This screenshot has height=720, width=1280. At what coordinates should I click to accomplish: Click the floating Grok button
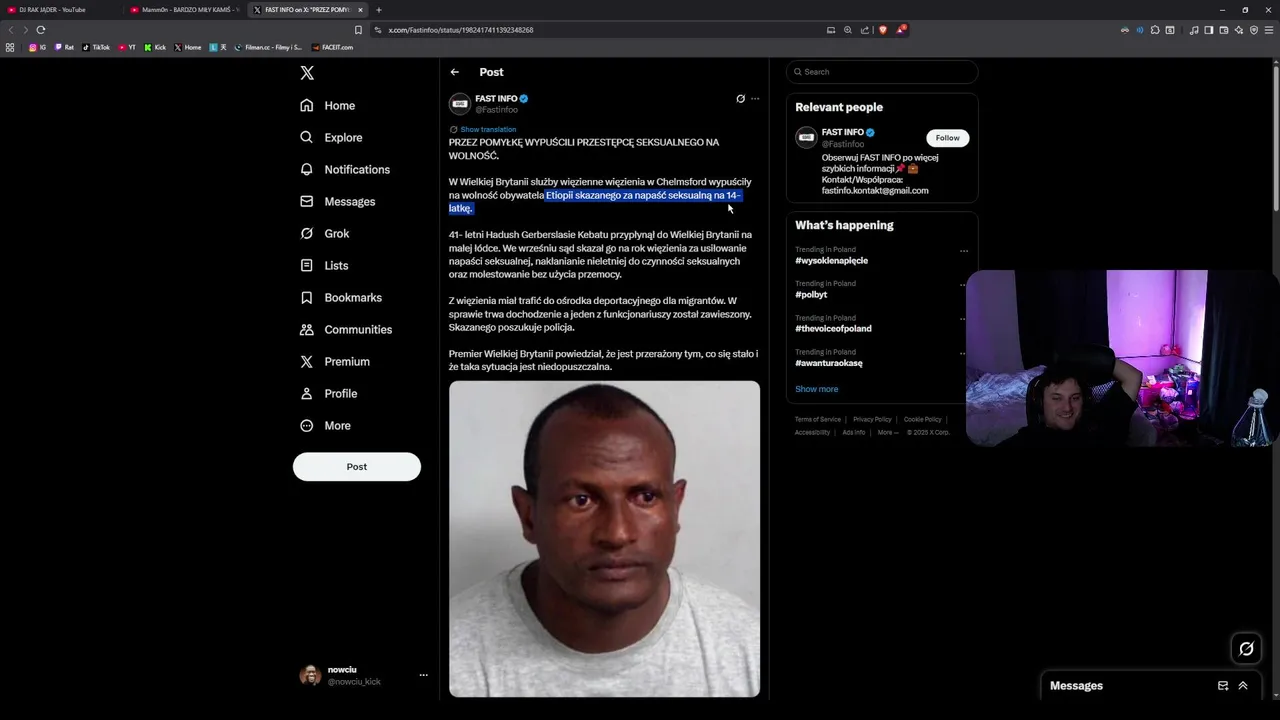(1246, 649)
